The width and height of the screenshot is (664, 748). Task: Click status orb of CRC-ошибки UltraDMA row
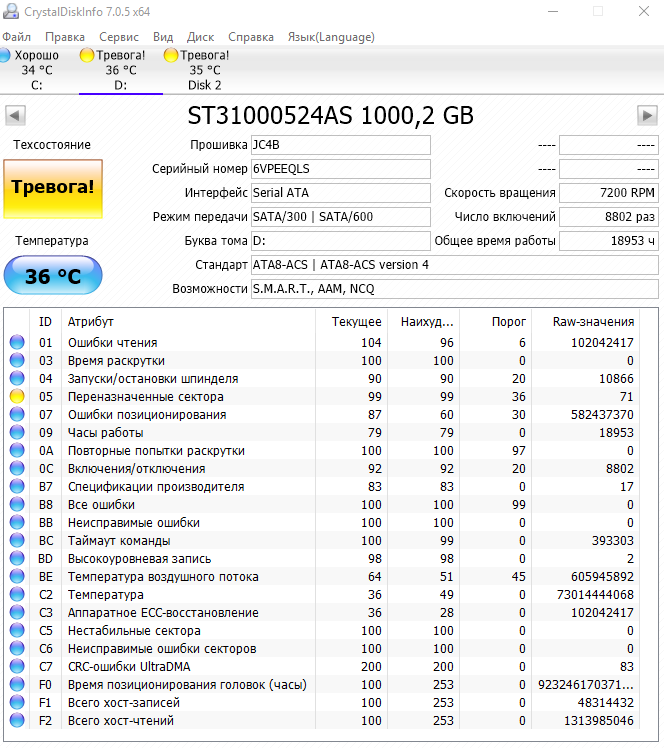[x=17, y=666]
